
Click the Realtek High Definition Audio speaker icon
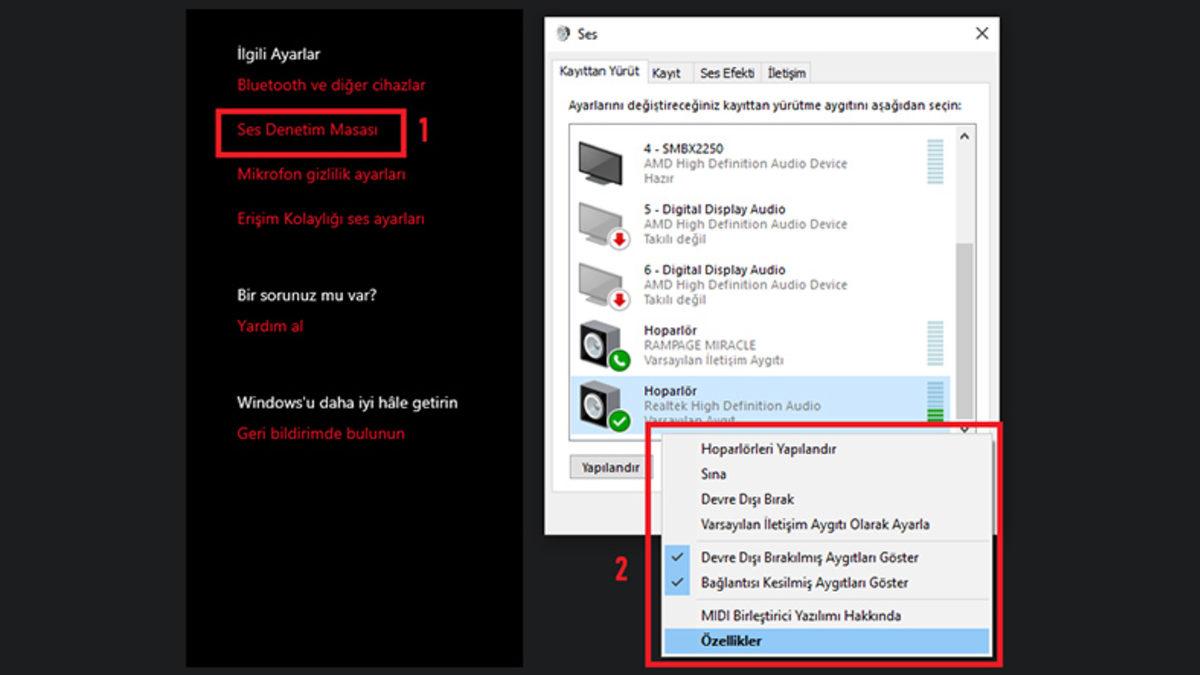[603, 405]
